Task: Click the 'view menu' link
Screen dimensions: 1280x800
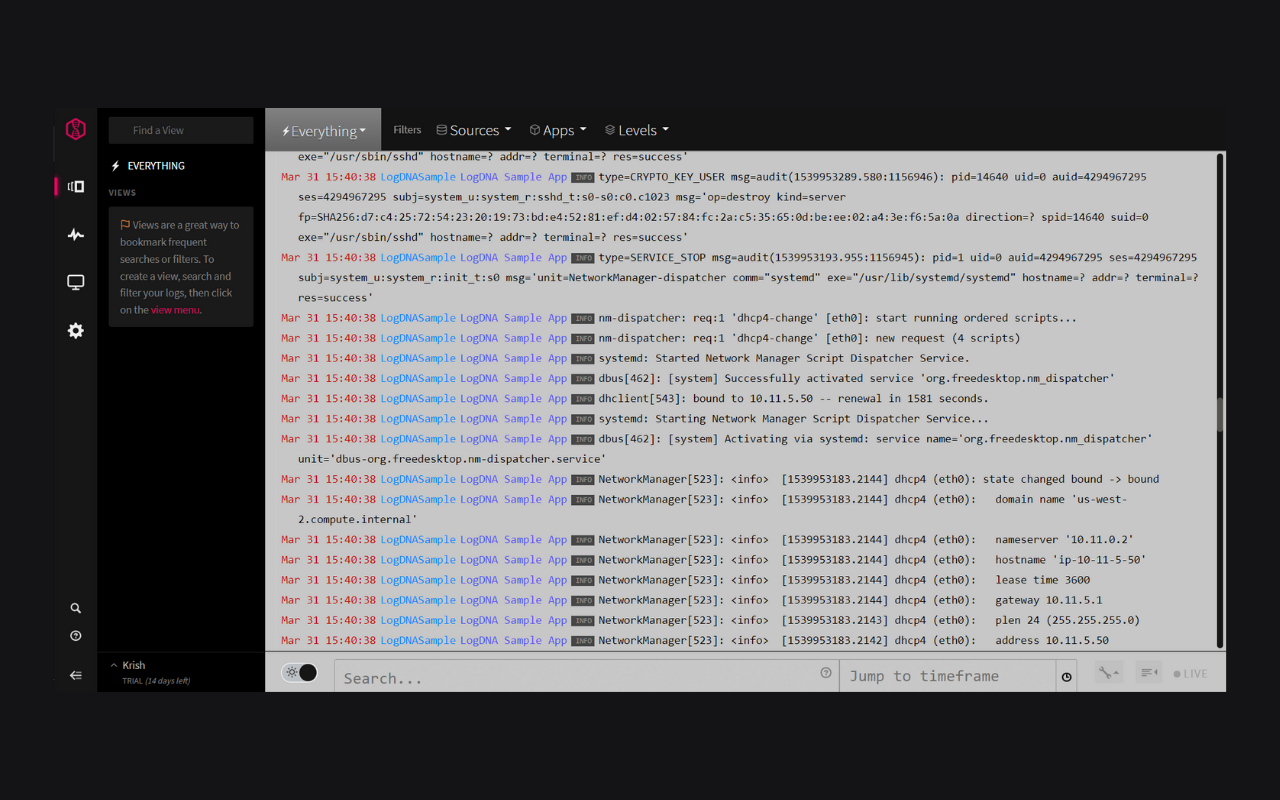Action: (175, 310)
